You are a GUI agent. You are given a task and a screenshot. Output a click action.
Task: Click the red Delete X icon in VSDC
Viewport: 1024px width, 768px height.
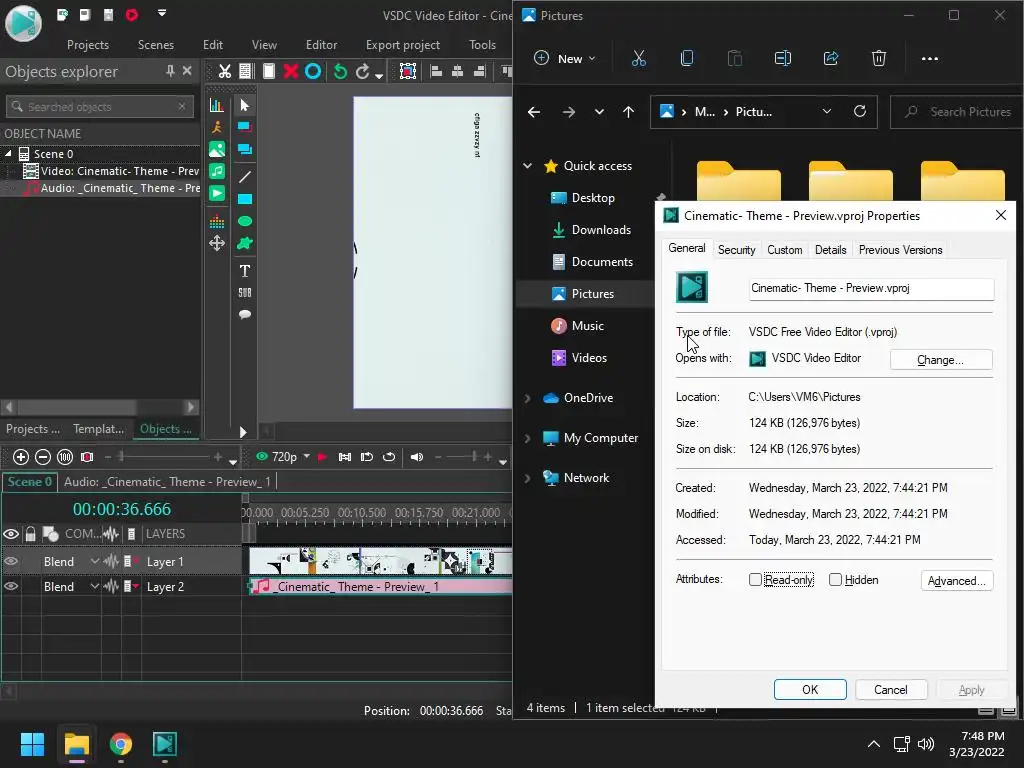pyautogui.click(x=291, y=71)
